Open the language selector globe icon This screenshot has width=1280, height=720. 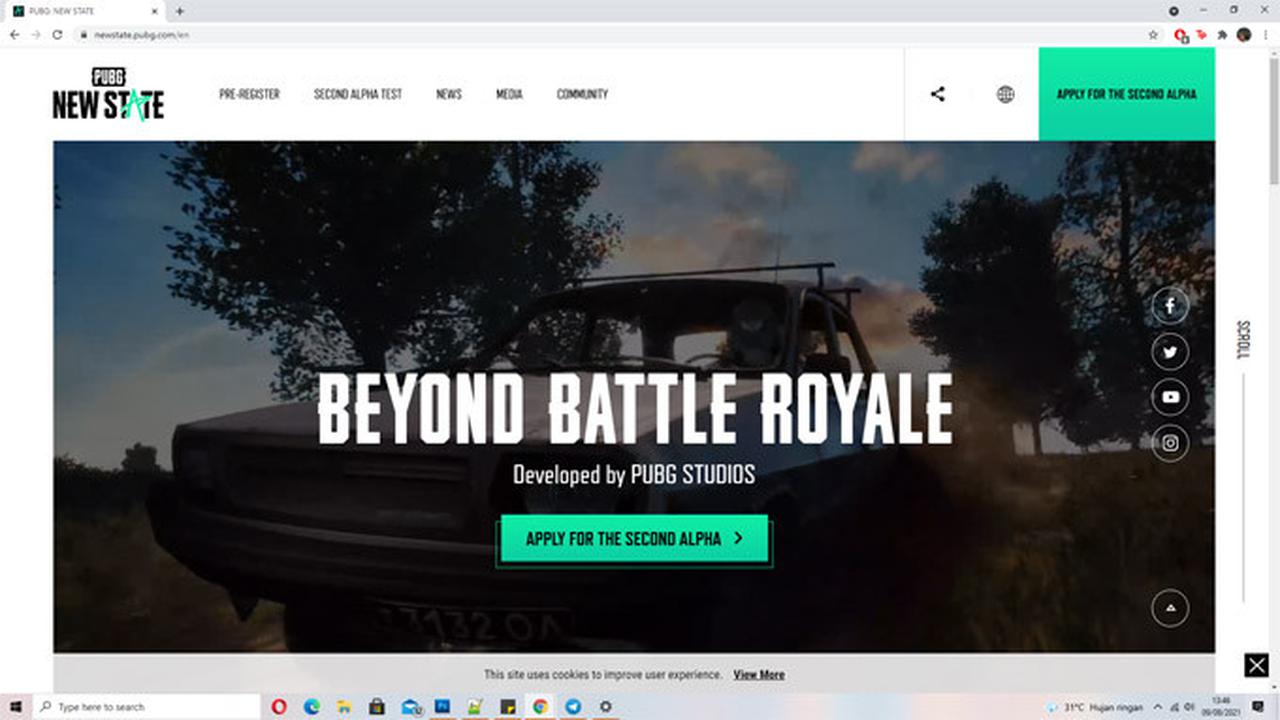1005,94
